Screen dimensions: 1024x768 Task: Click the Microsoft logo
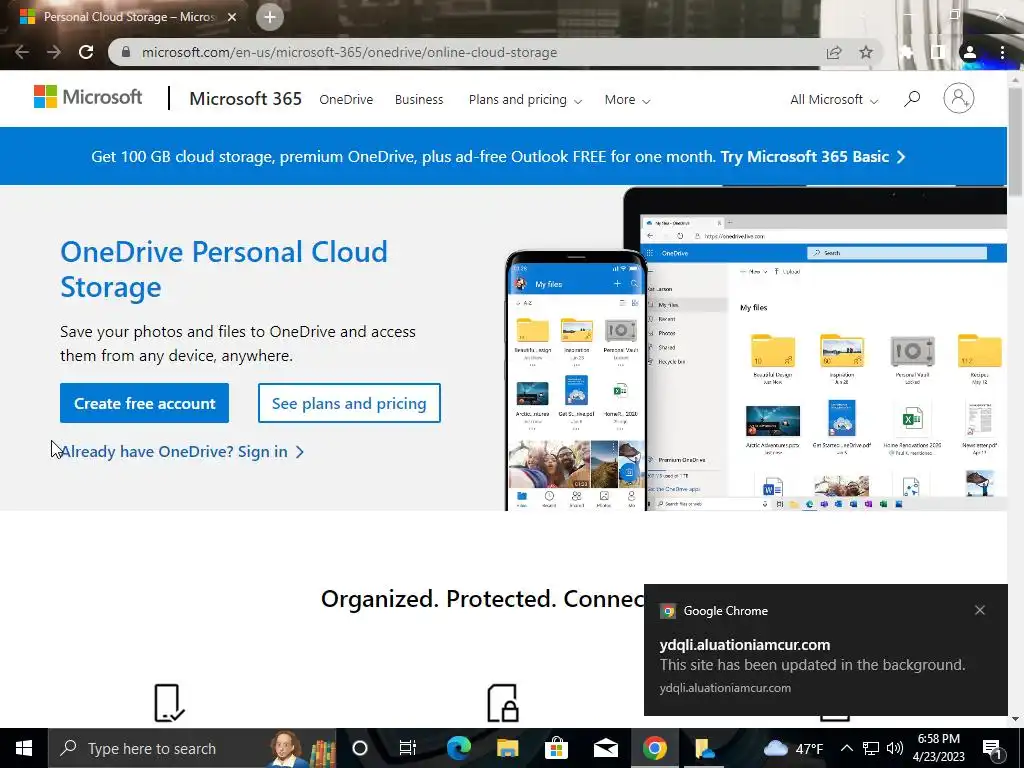pyautogui.click(x=88, y=97)
